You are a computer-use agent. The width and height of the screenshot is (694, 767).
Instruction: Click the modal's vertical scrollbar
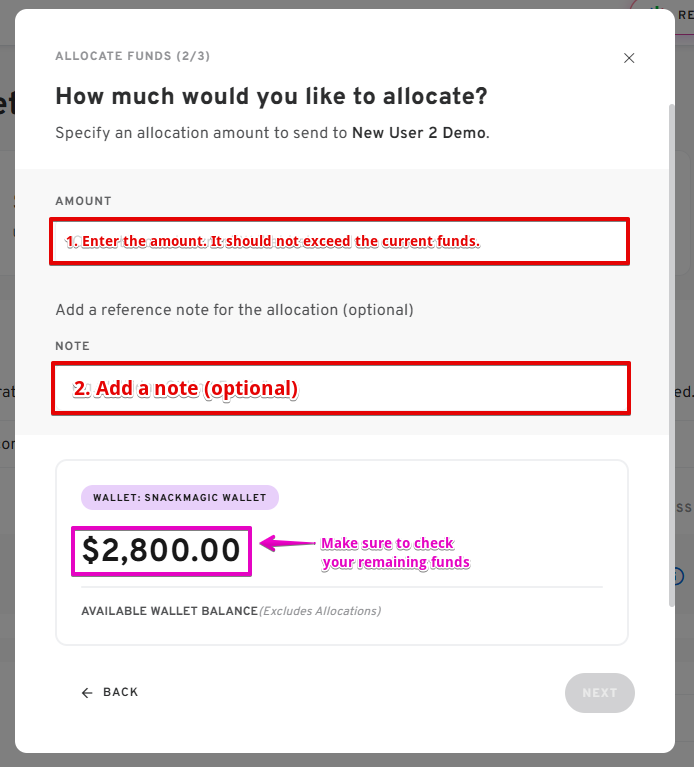(671, 350)
